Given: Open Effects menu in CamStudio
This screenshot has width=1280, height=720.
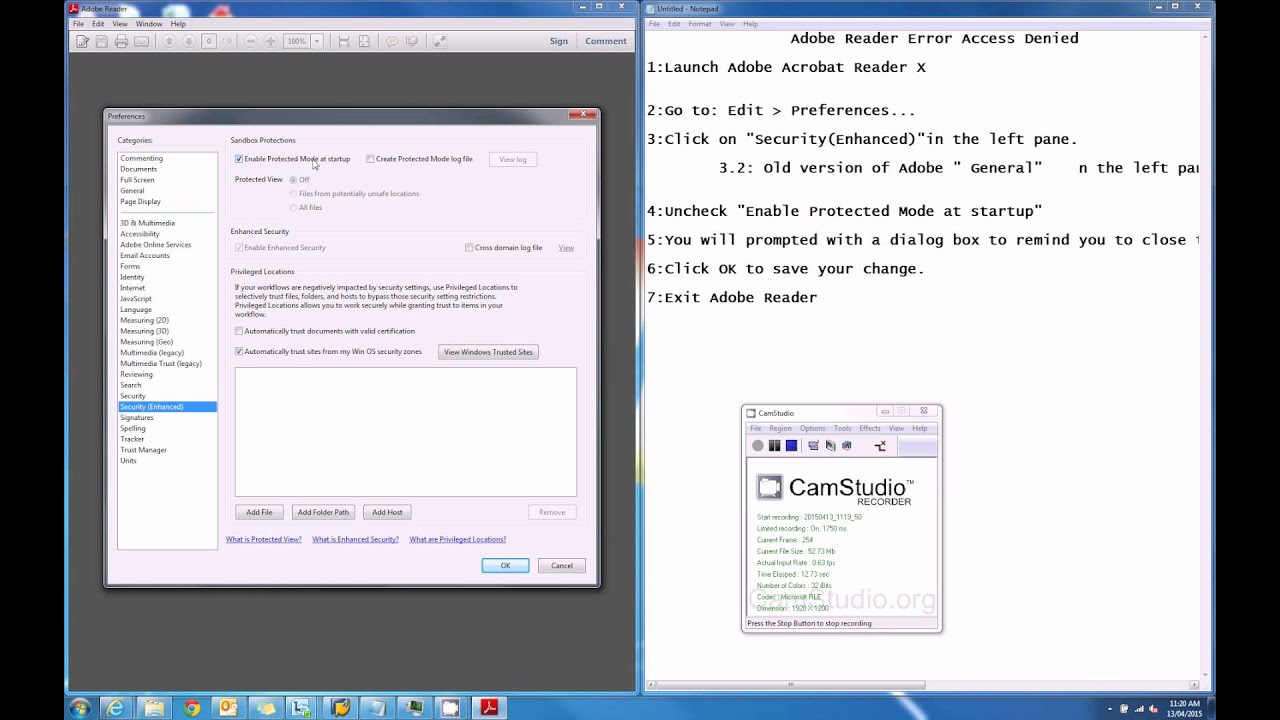Looking at the screenshot, I should (870, 428).
